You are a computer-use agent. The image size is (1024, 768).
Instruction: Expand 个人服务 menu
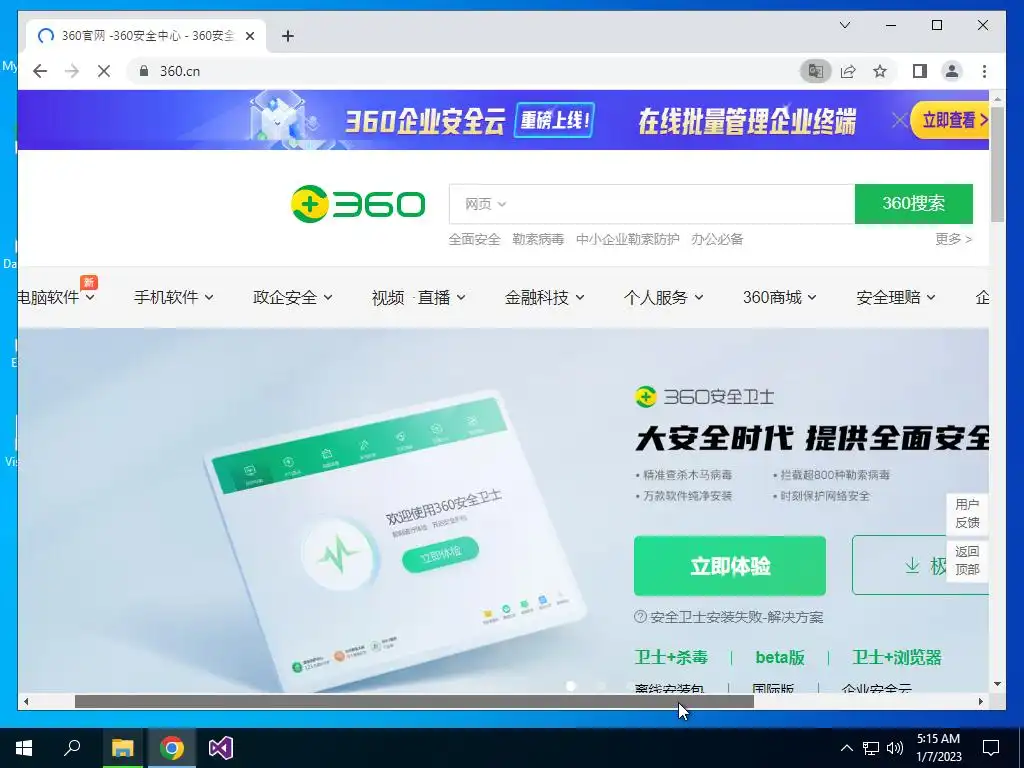click(x=664, y=297)
